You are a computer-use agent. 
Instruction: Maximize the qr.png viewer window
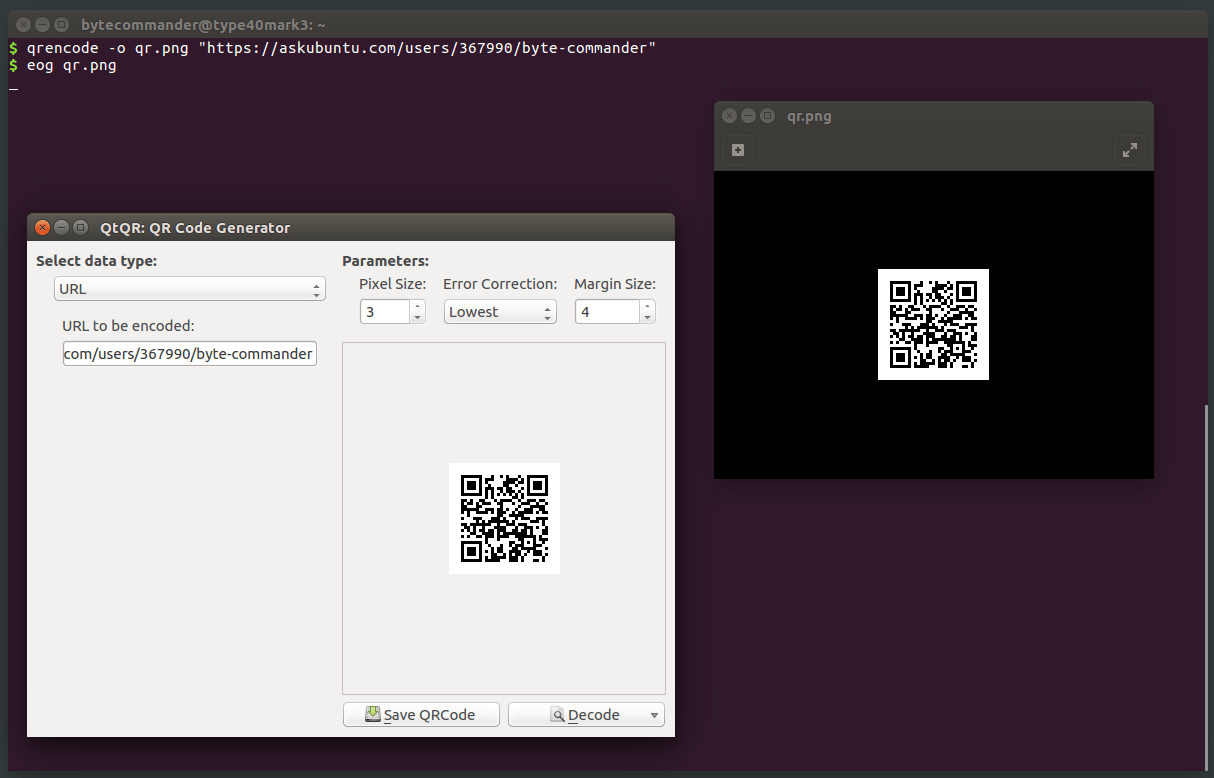click(x=768, y=116)
